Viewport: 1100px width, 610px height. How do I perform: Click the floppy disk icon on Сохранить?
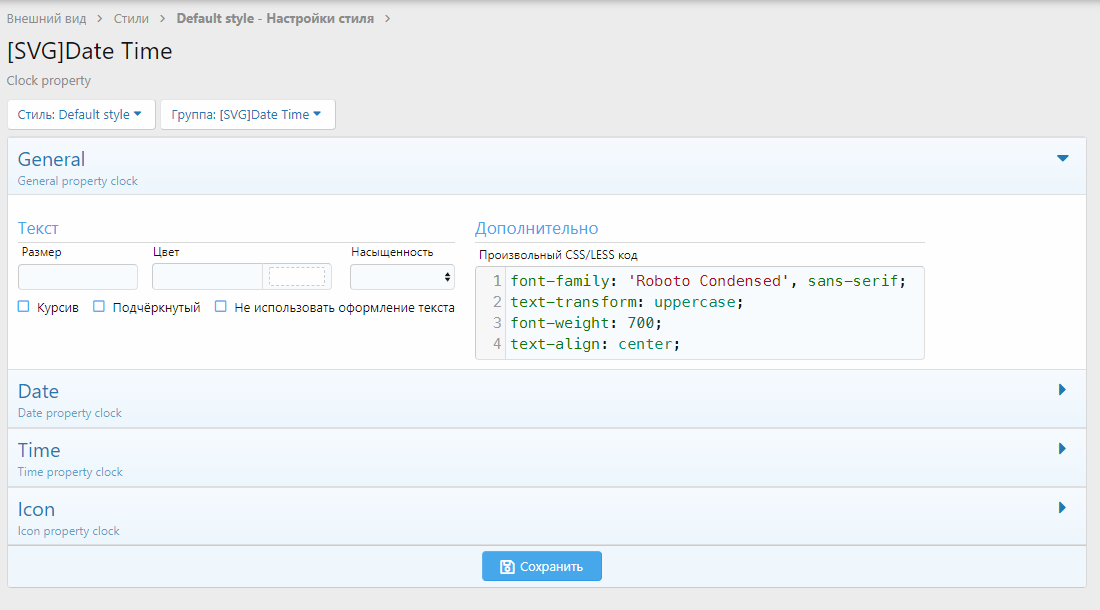coord(507,567)
